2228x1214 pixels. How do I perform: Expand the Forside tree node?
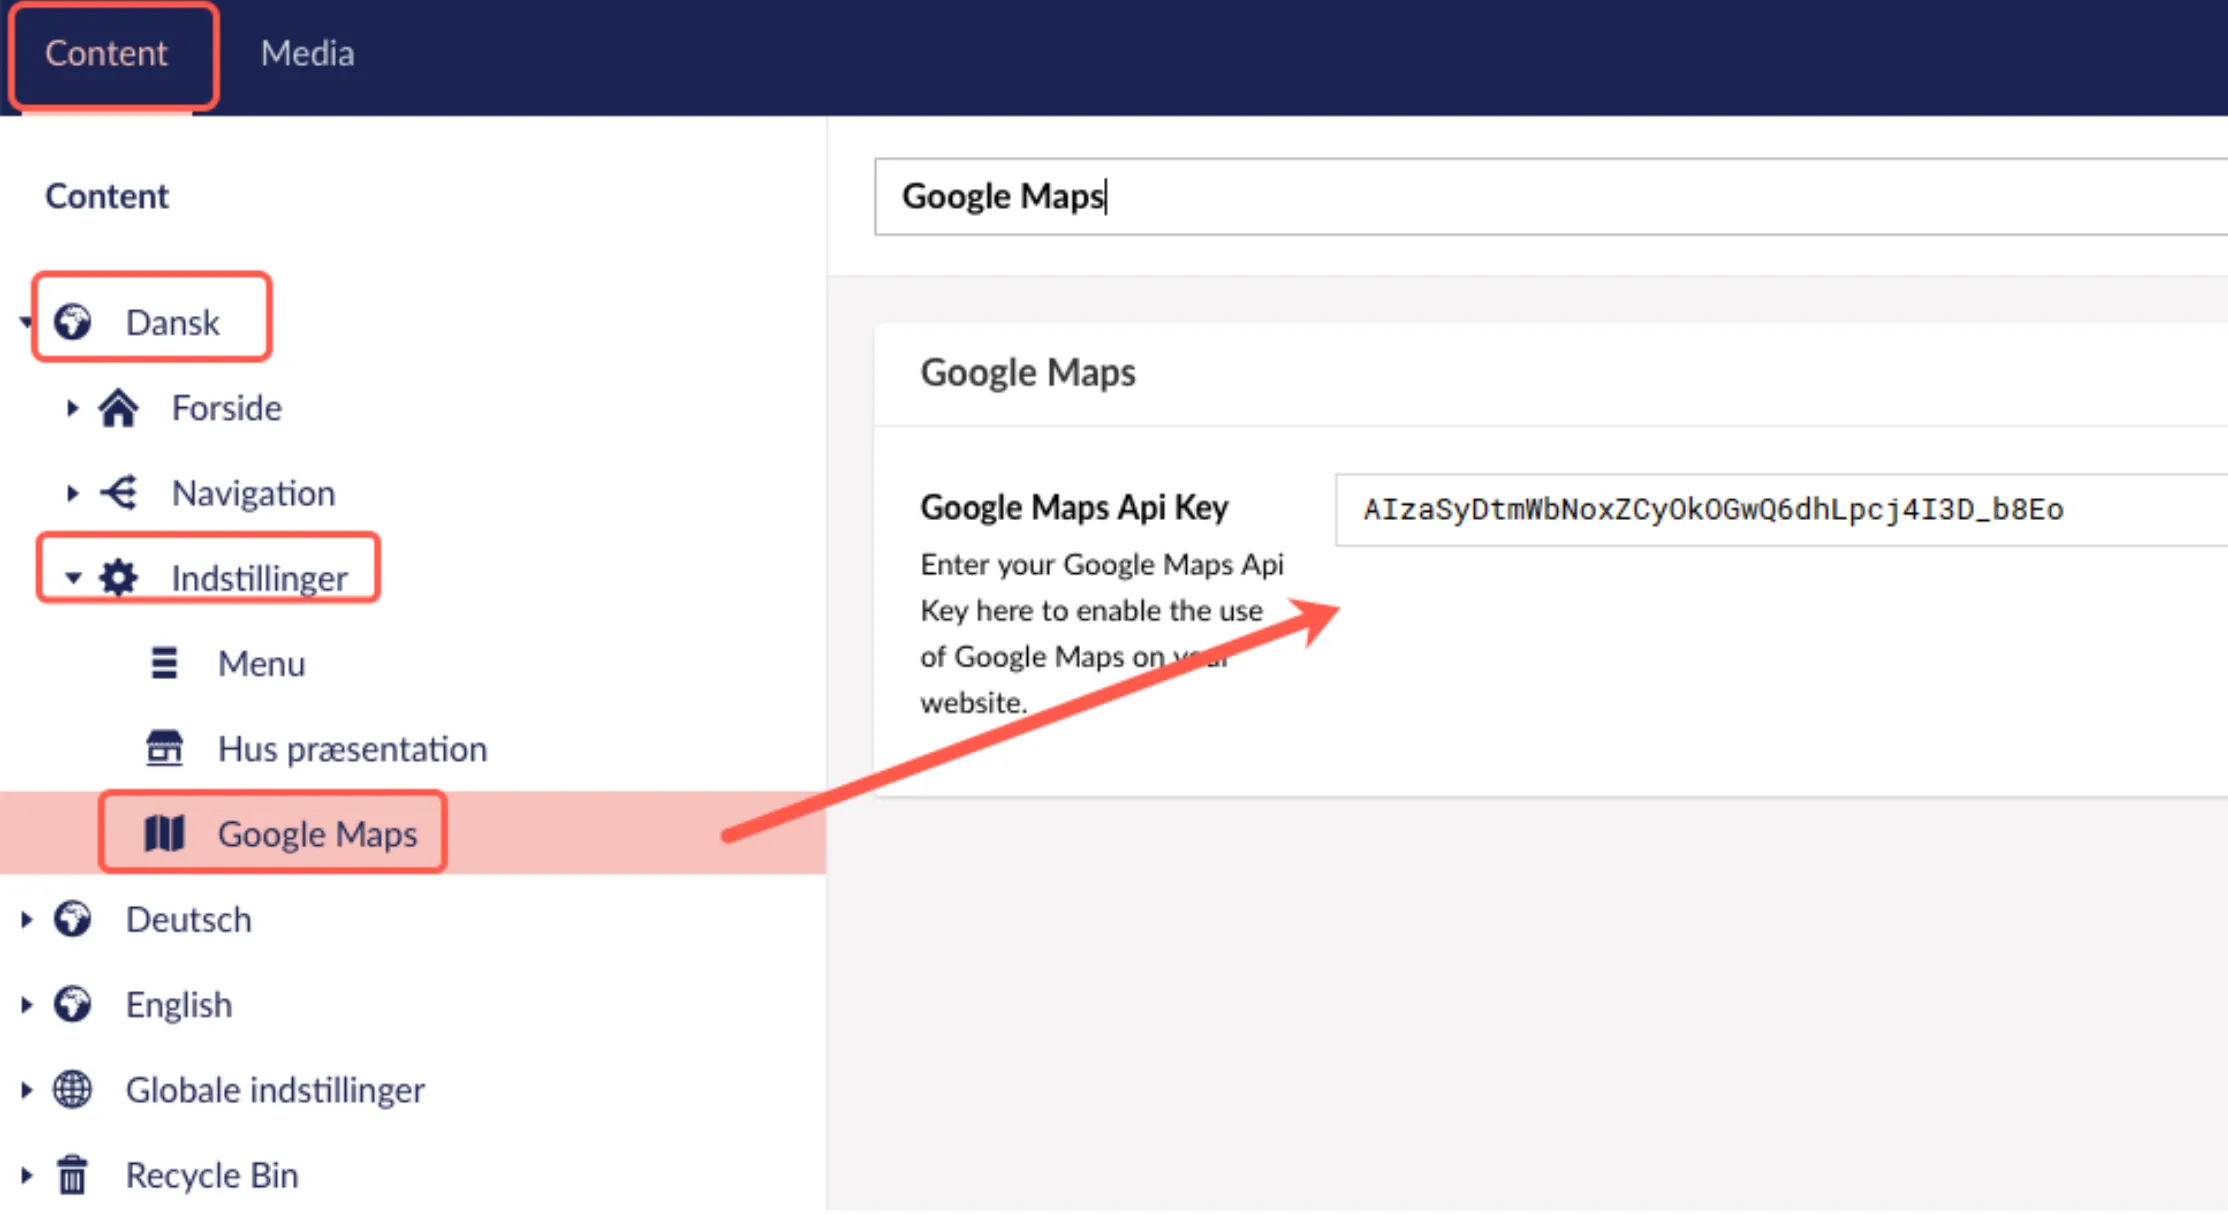tap(72, 408)
